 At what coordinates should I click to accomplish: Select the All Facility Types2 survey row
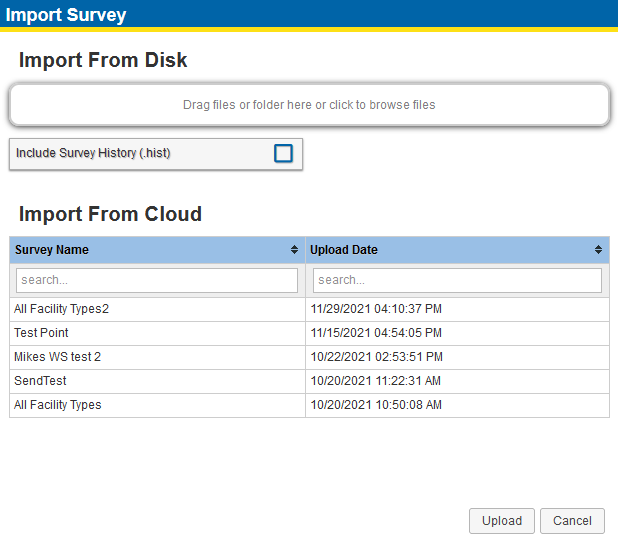(309, 309)
